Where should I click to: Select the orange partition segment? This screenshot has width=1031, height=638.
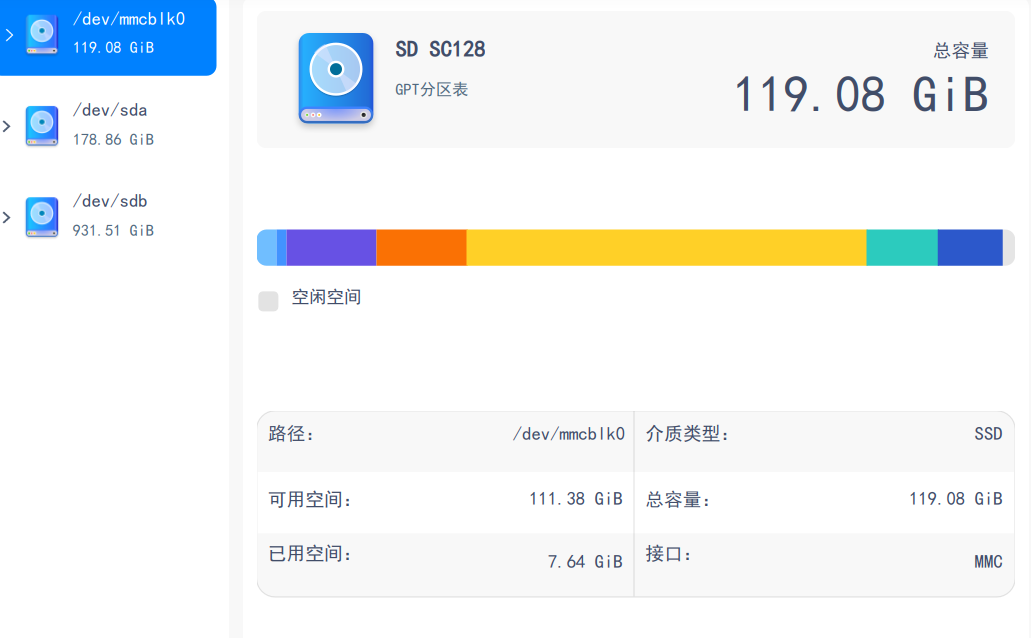tap(420, 247)
